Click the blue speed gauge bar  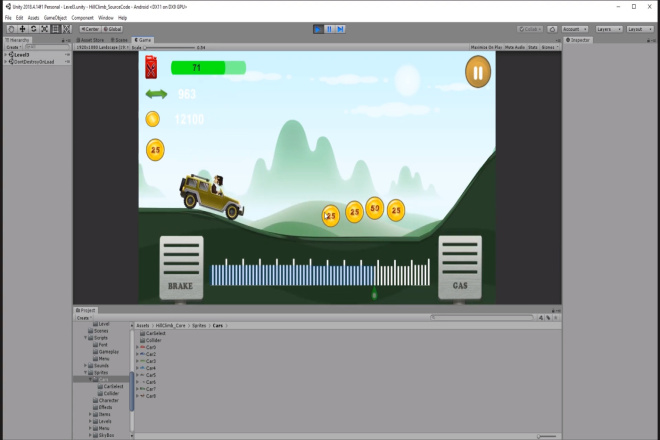coord(293,275)
